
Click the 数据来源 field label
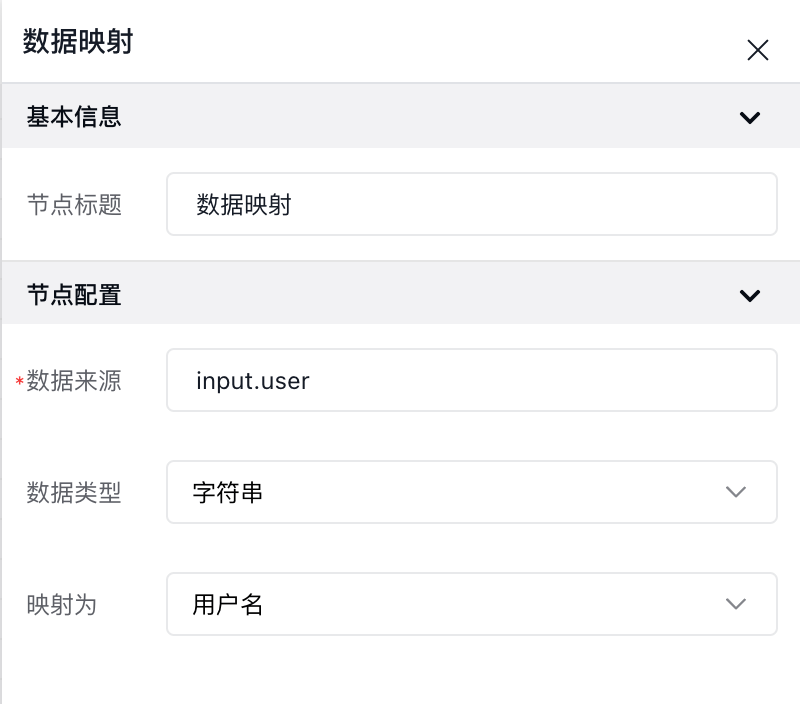point(74,381)
